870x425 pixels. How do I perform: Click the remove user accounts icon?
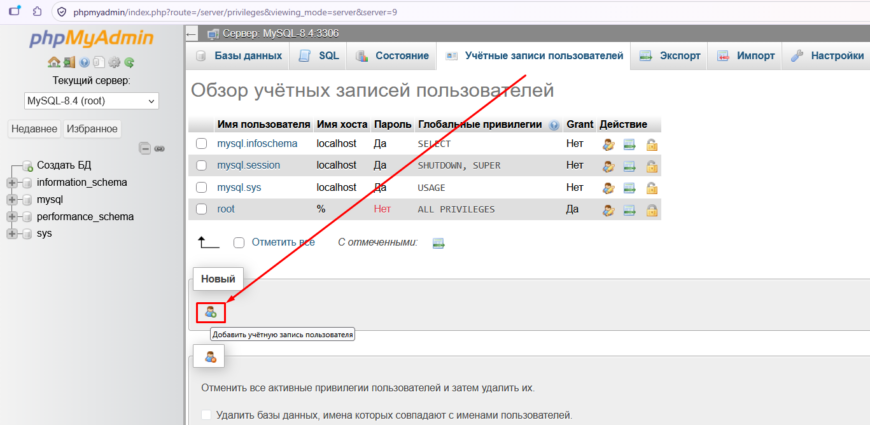[x=210, y=357]
